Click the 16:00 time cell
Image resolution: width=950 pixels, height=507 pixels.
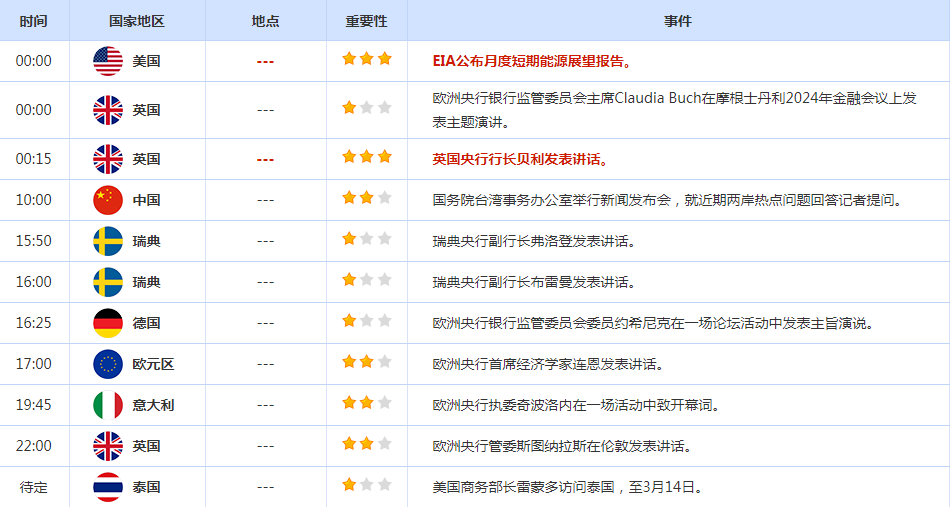pos(34,282)
